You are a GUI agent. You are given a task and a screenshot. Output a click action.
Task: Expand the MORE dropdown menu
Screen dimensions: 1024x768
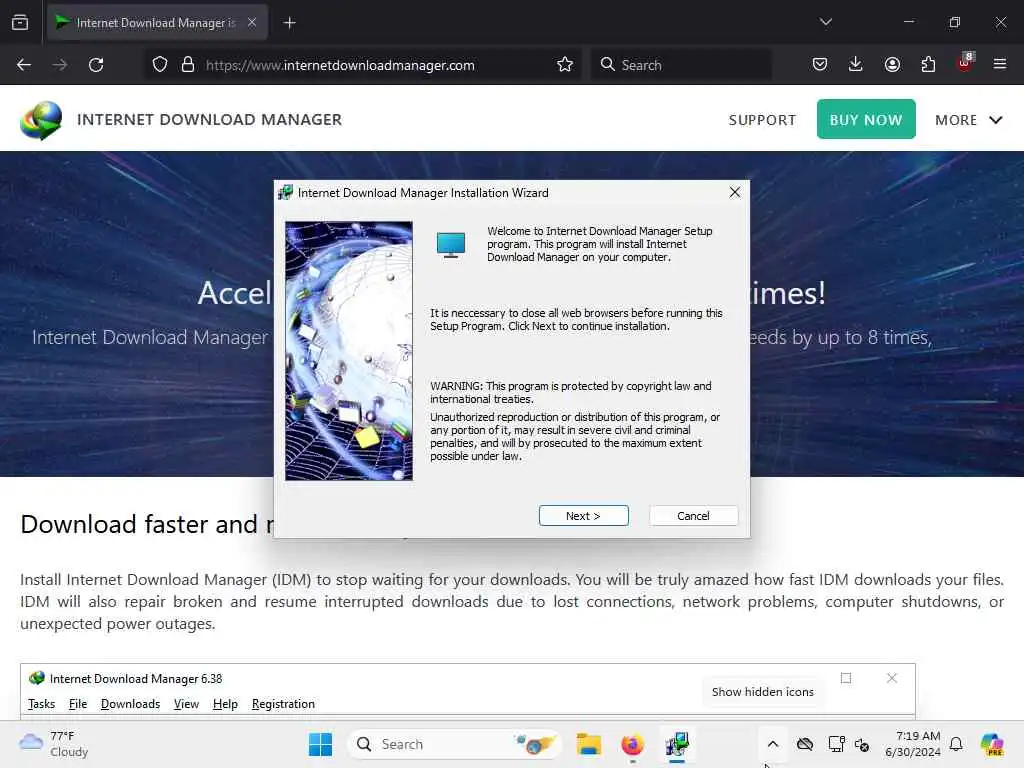point(968,120)
